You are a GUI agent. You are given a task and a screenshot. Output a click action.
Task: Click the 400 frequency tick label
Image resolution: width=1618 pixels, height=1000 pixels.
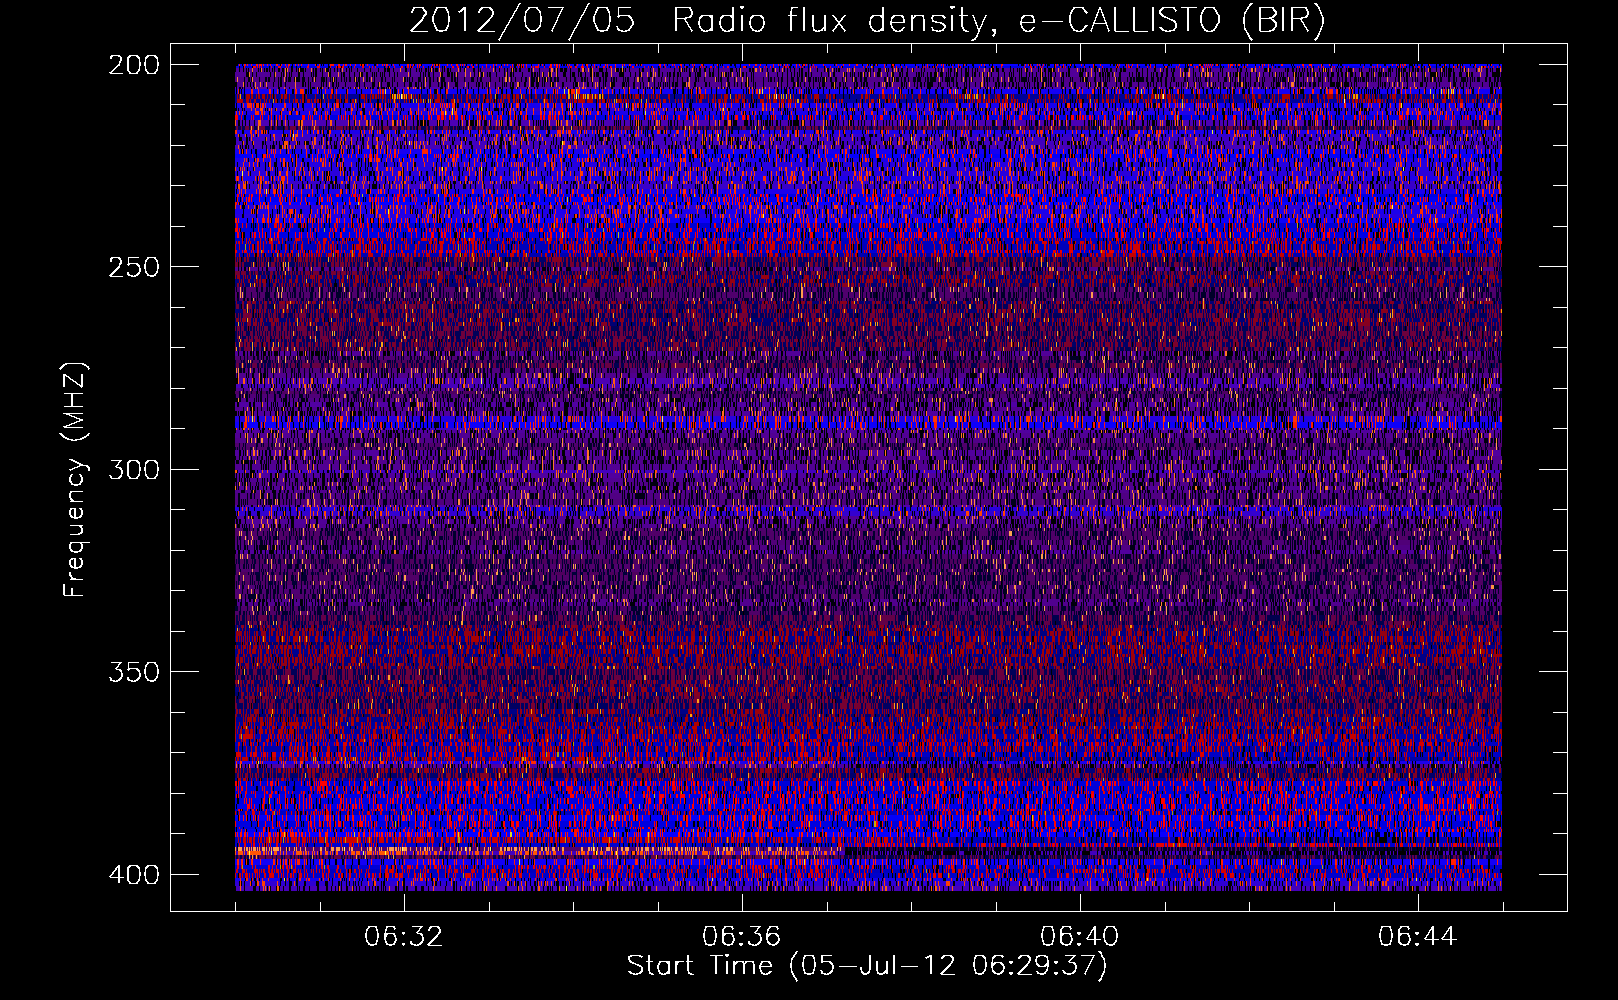click(133, 874)
